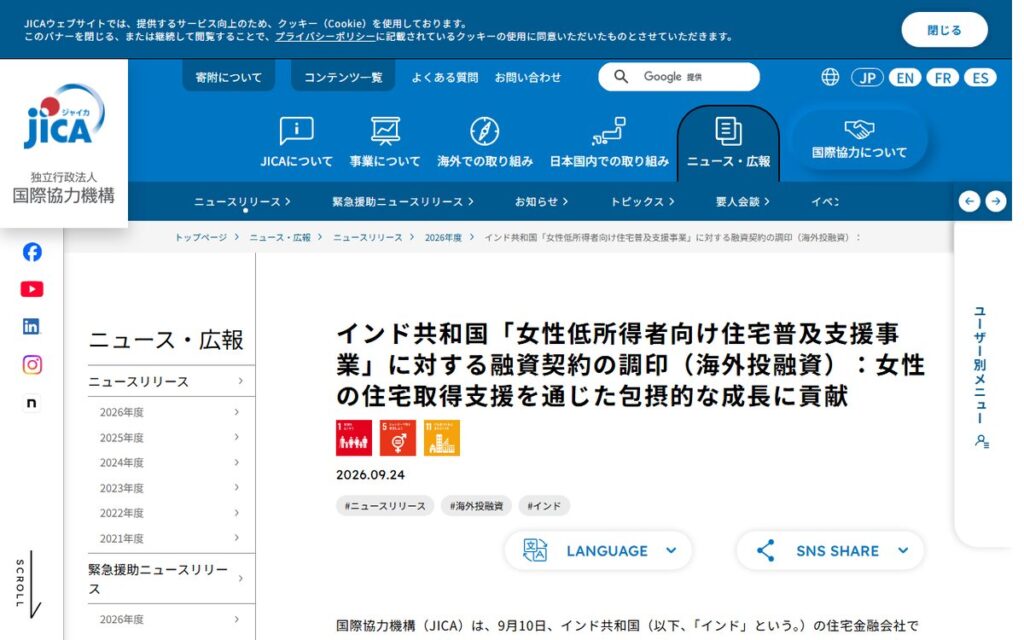Click the SNS share icon
The height and width of the screenshot is (640, 1024).
point(765,551)
